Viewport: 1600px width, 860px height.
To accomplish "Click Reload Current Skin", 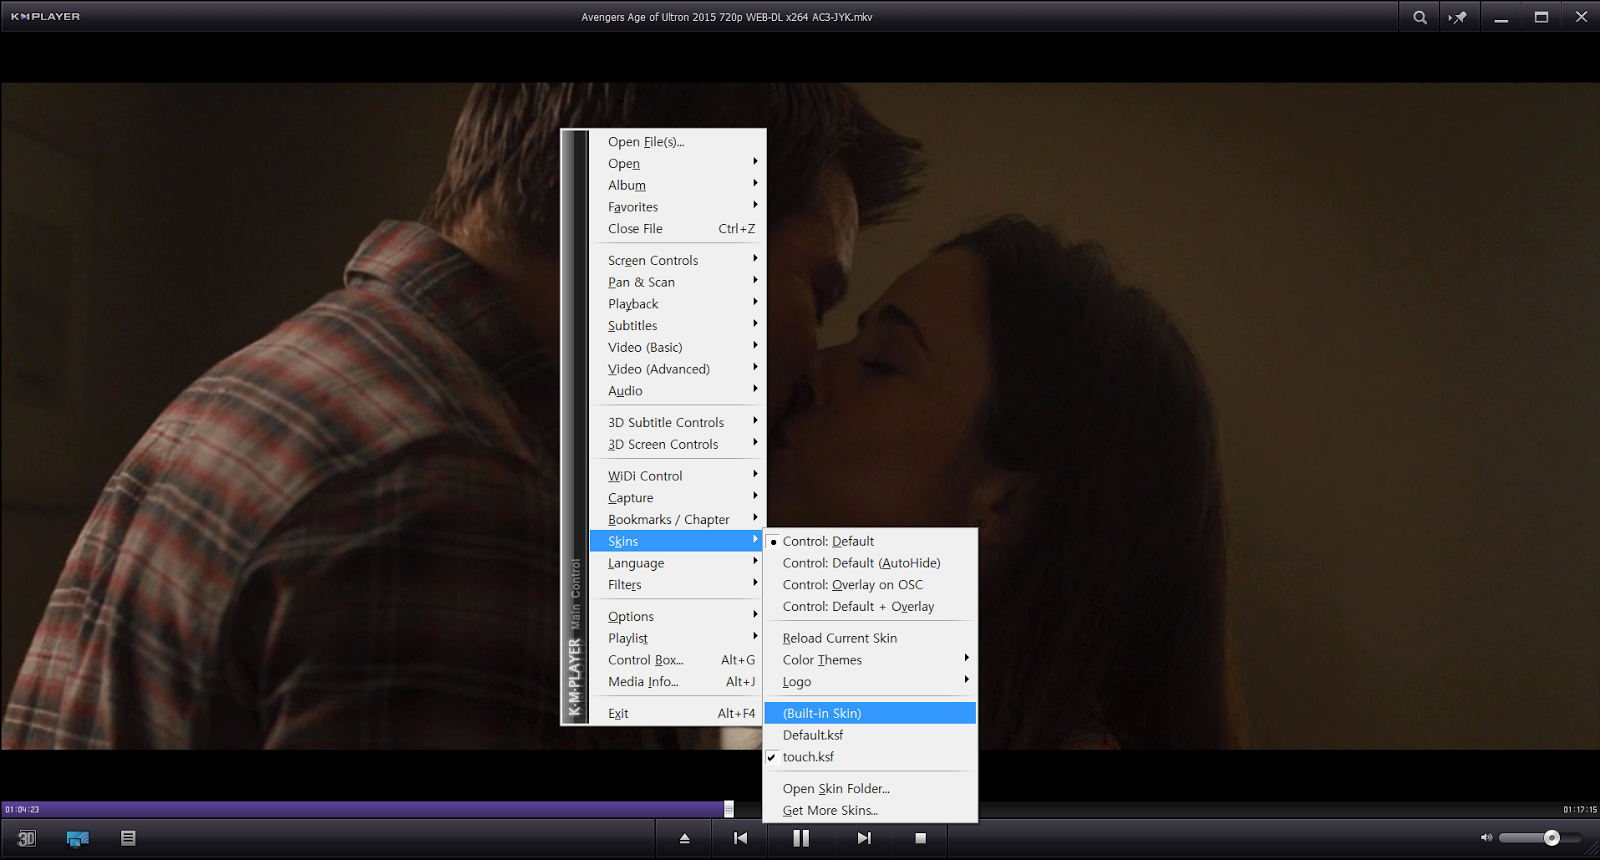I will pos(870,638).
